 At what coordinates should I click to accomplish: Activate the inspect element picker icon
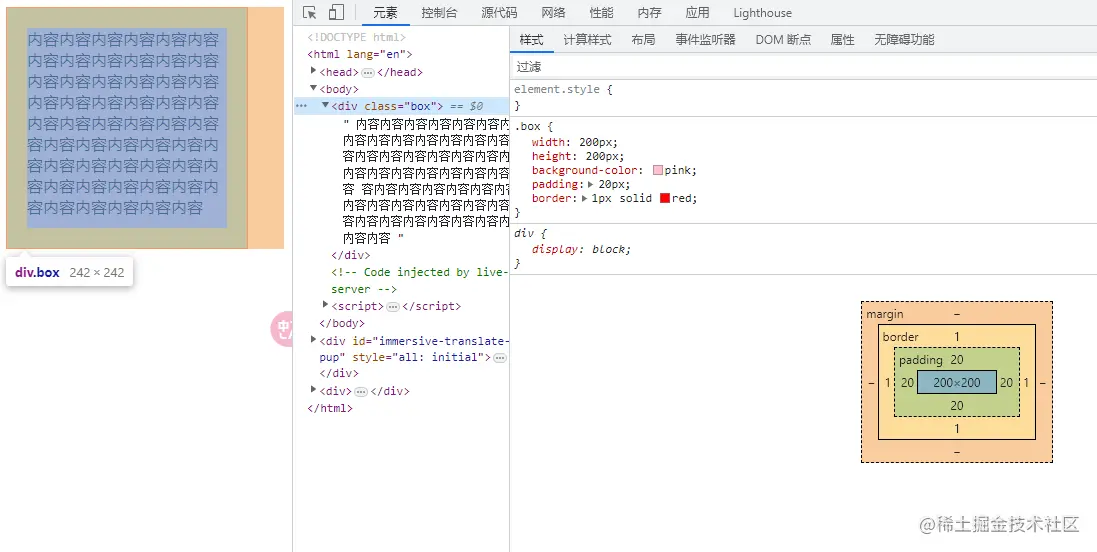(x=310, y=13)
